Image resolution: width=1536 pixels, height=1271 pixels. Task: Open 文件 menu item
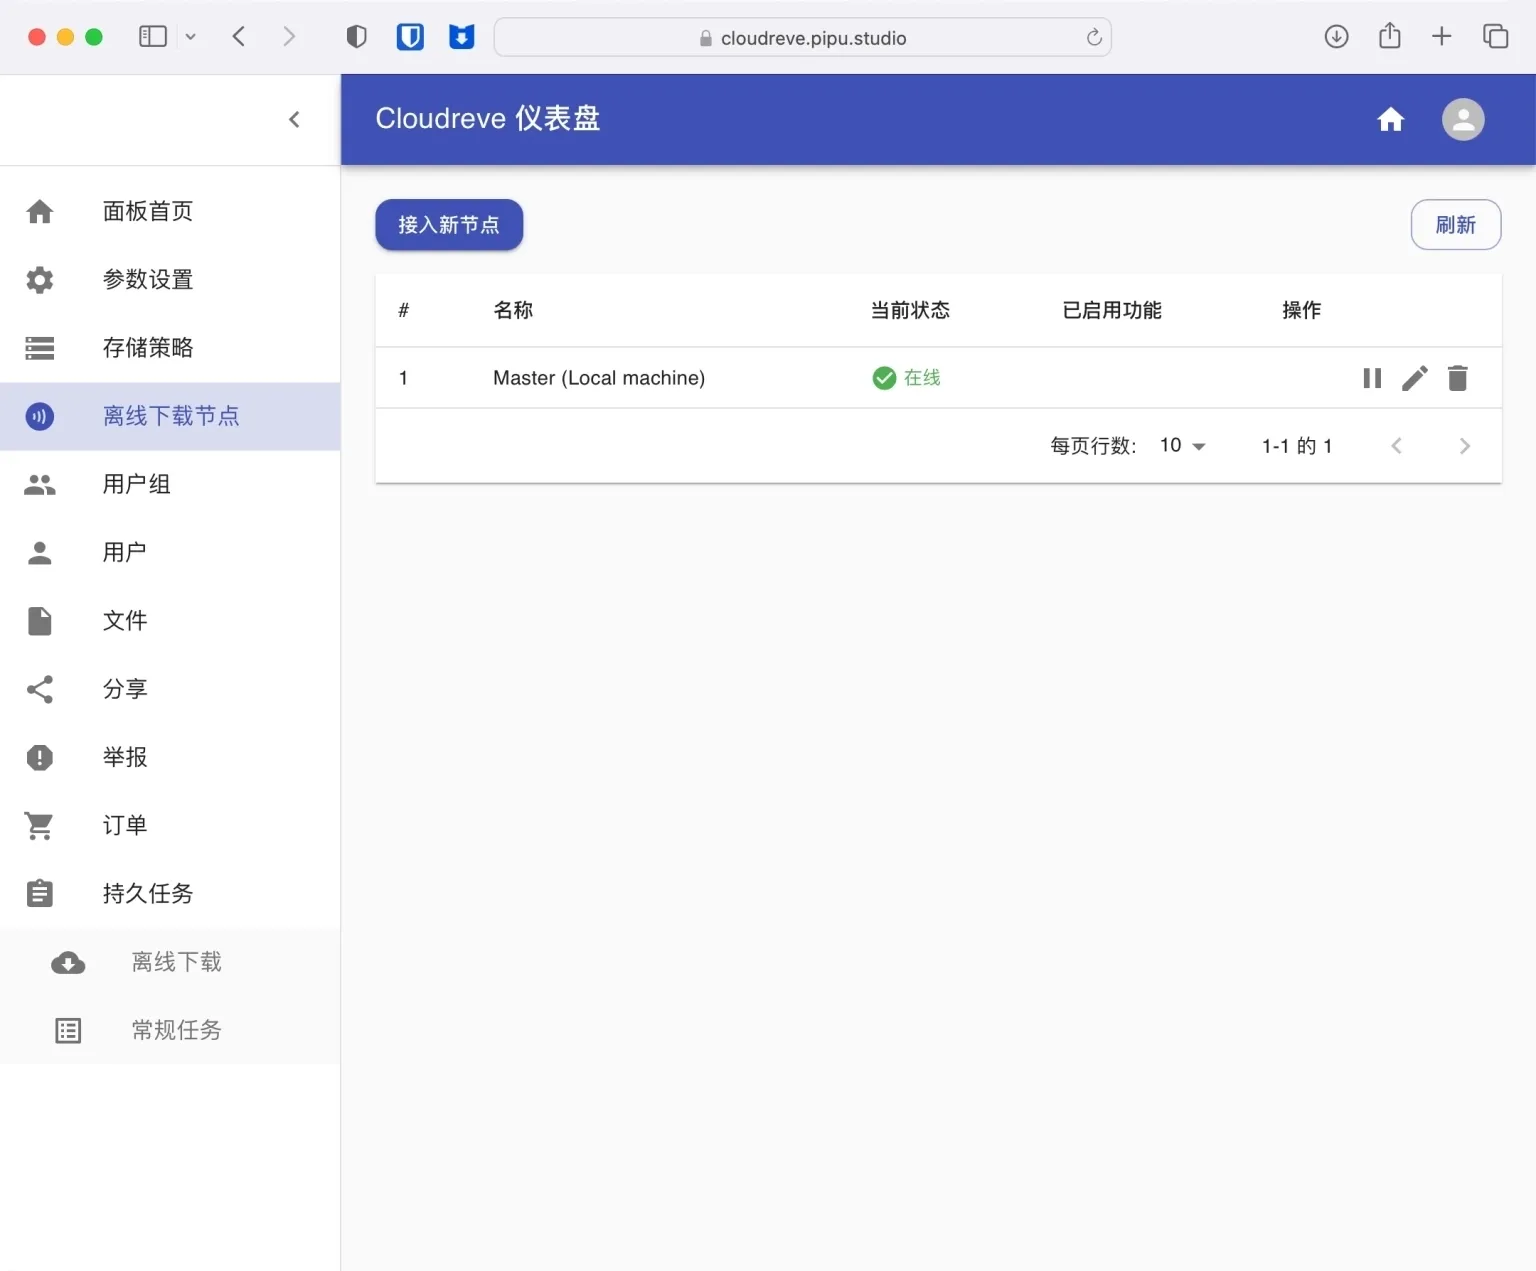(x=170, y=621)
